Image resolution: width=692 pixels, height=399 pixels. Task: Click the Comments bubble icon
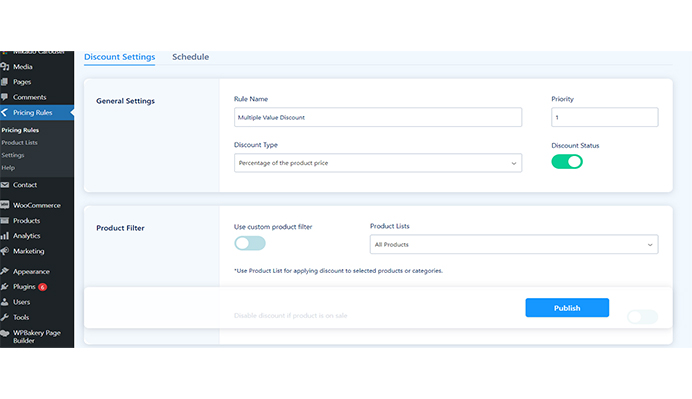click(x=4, y=97)
